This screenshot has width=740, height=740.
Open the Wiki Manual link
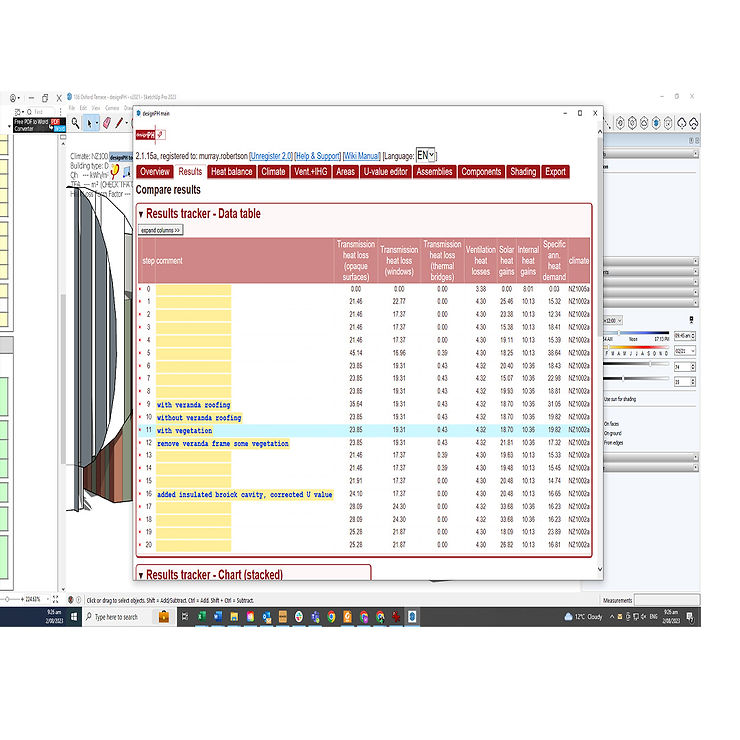coord(362,156)
